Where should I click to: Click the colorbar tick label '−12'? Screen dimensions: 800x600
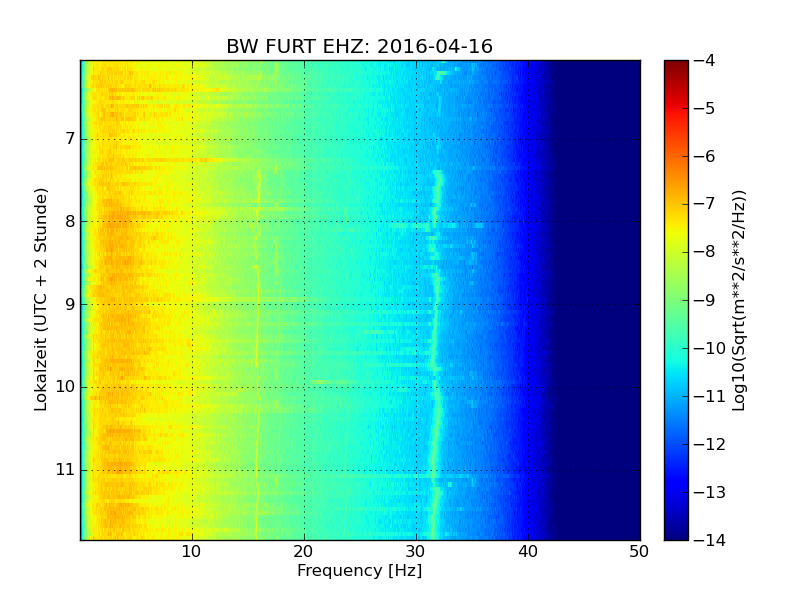tap(710, 444)
